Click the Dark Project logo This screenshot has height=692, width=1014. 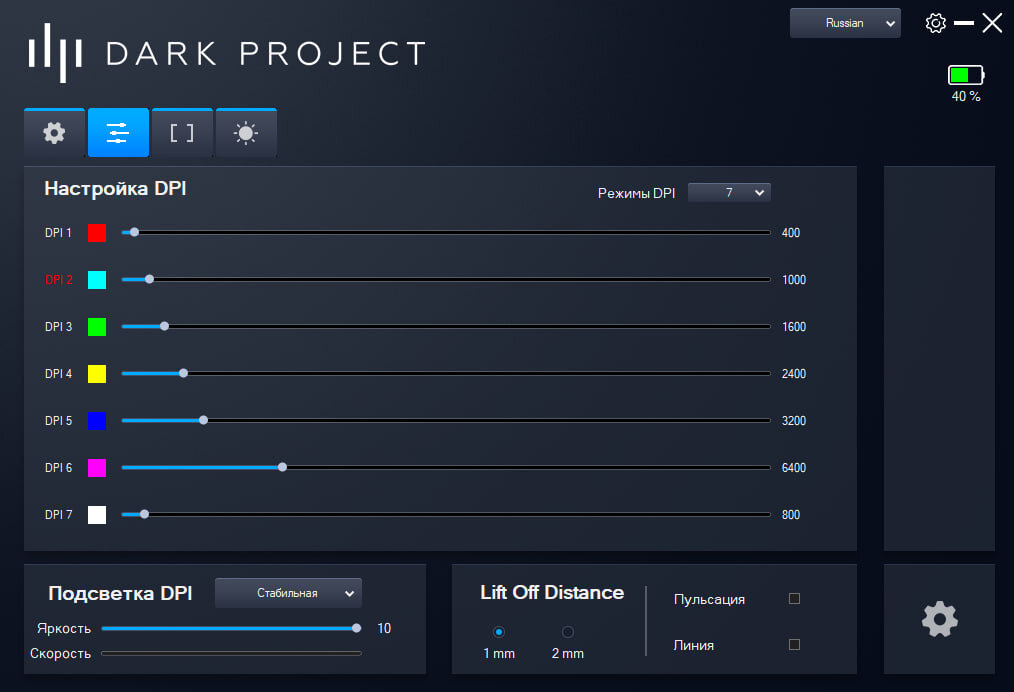click(x=226, y=53)
